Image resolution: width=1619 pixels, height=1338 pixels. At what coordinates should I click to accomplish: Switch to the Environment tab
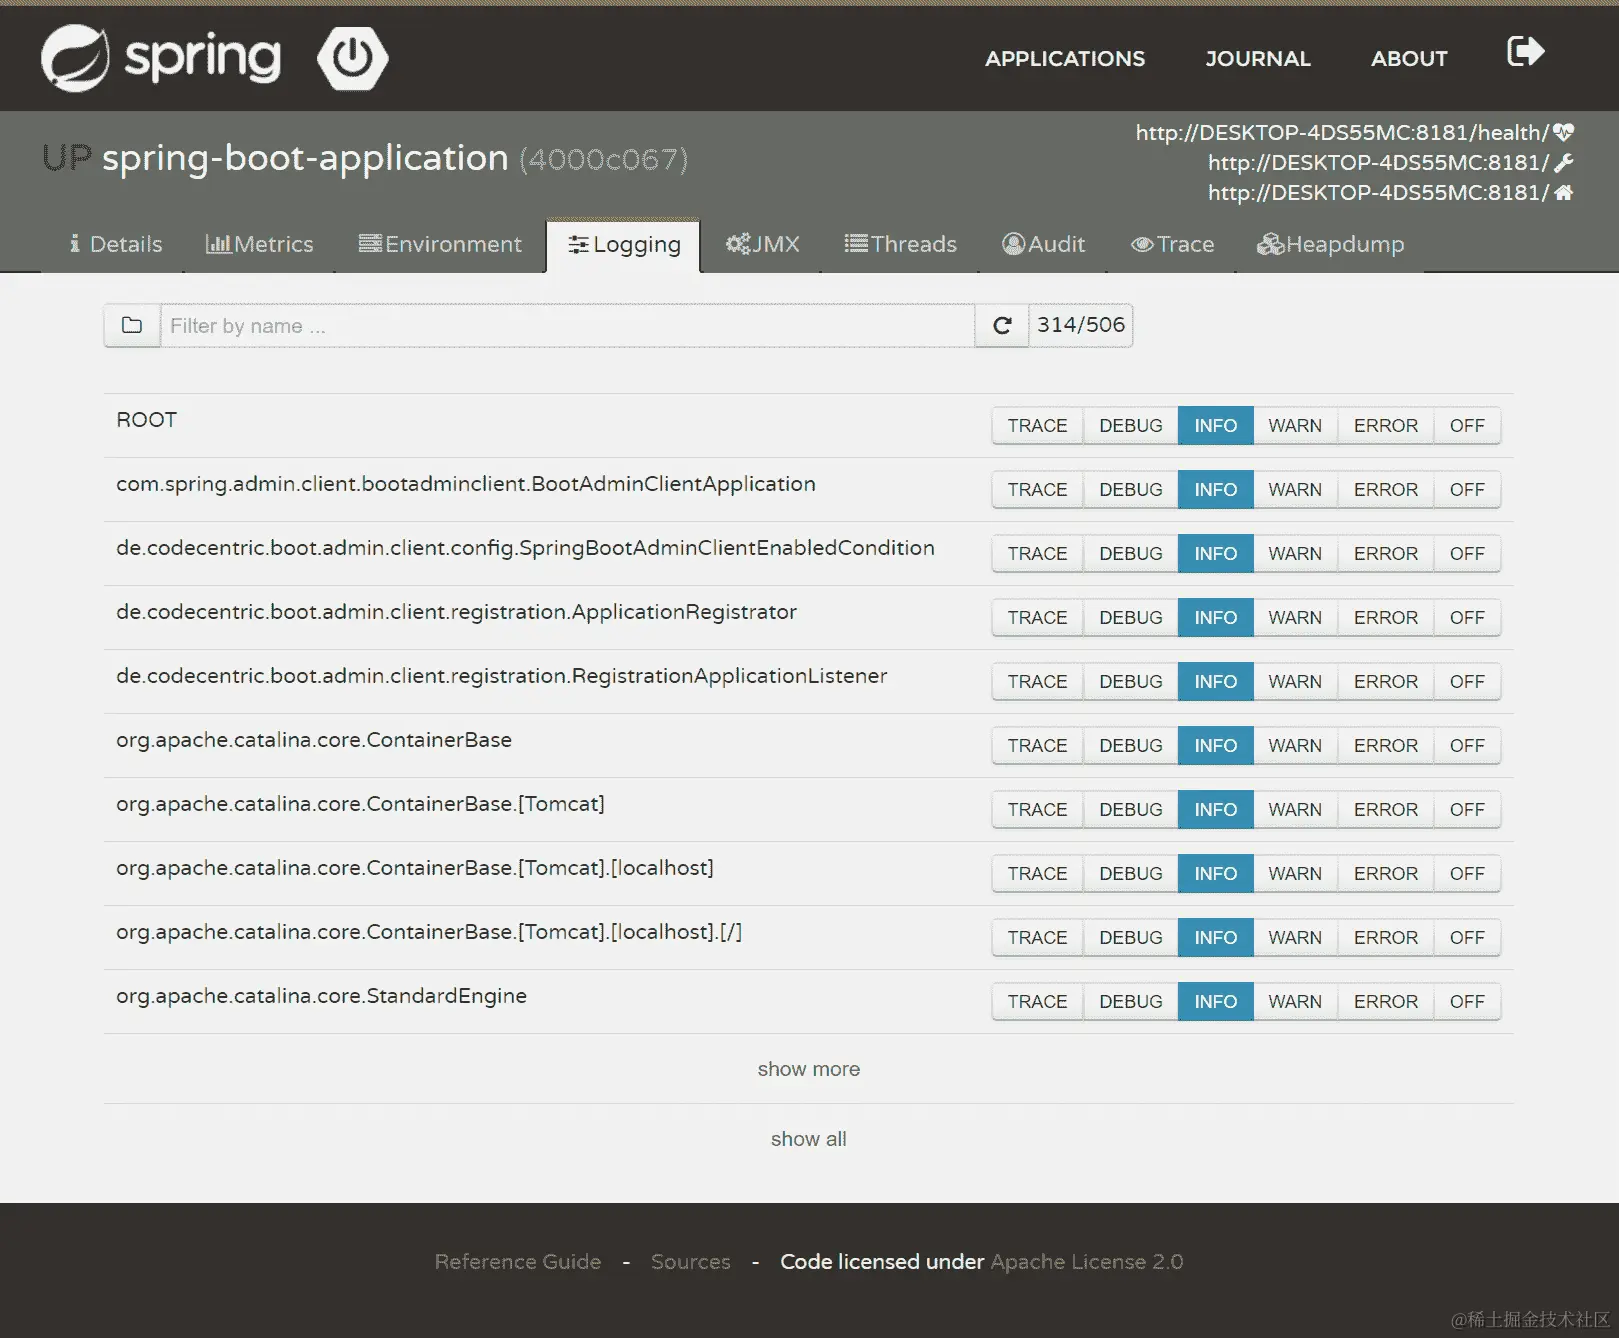click(x=440, y=244)
